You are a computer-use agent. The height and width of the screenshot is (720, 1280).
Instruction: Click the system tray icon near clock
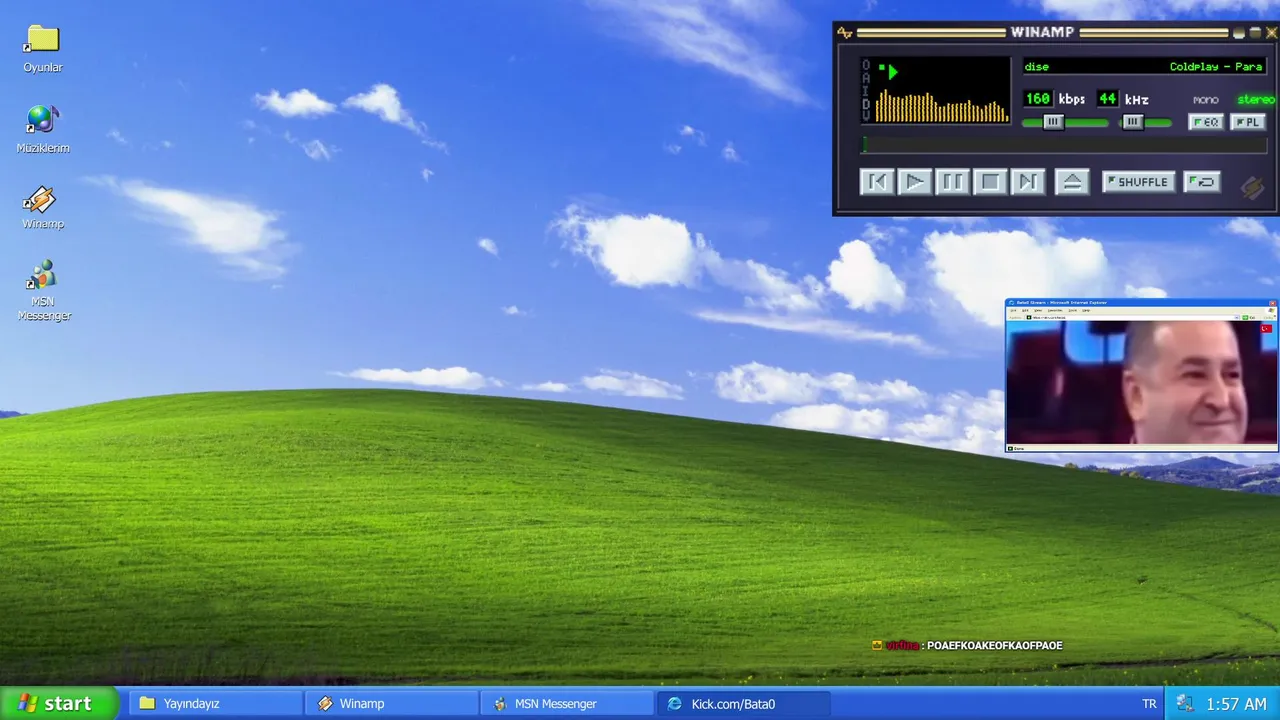tap(1186, 704)
